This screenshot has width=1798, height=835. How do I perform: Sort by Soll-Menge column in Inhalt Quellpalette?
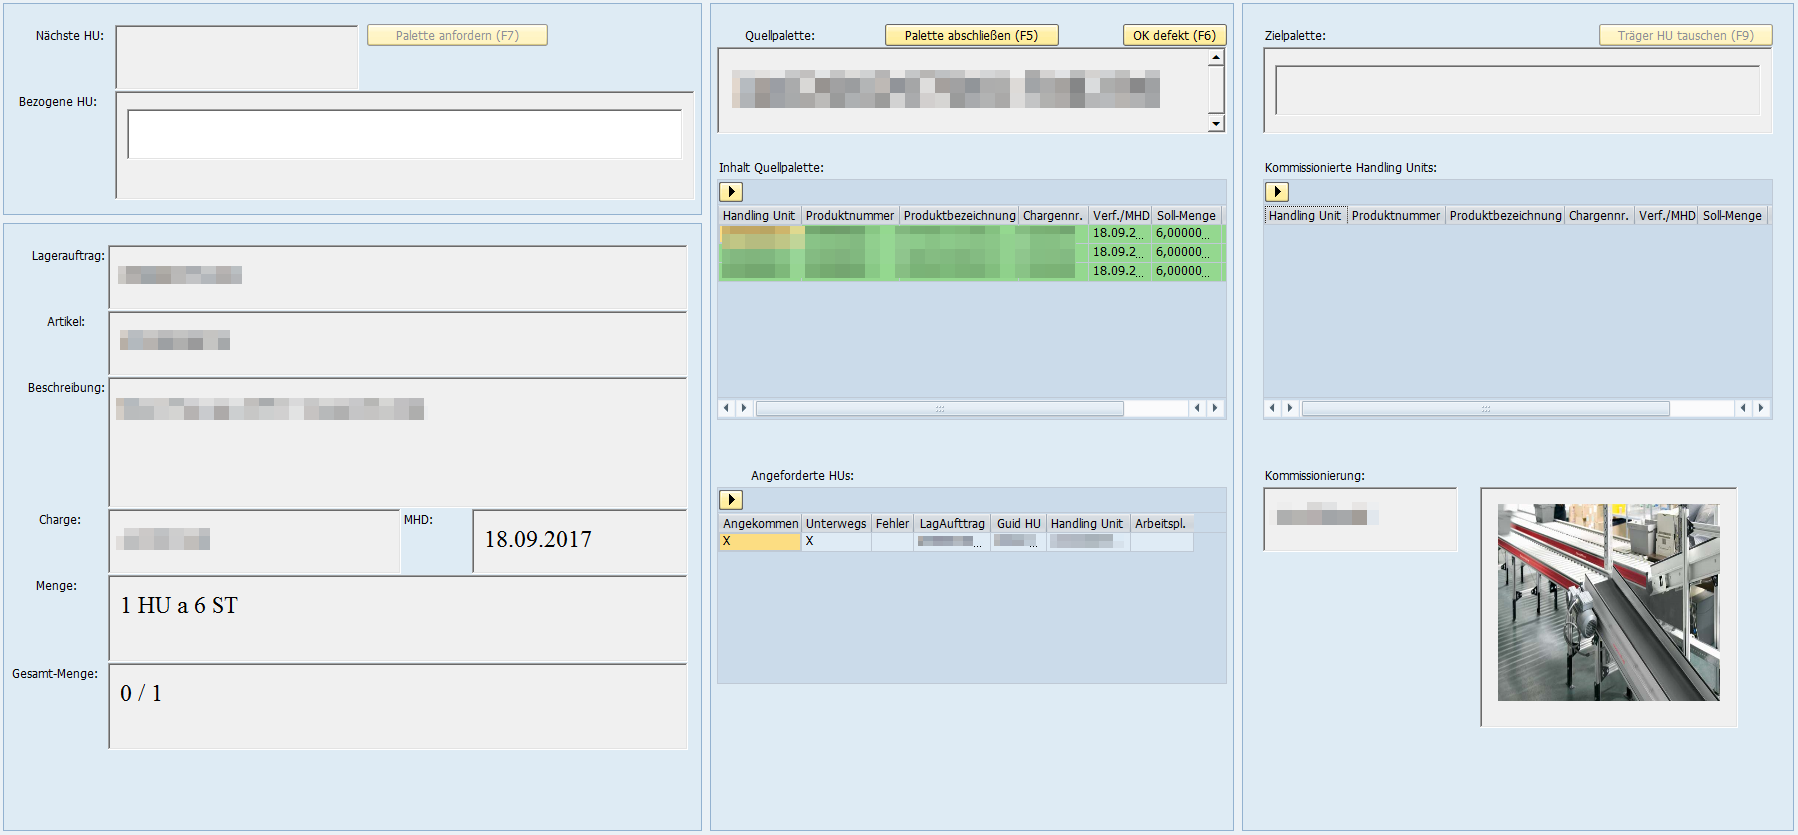(1186, 216)
